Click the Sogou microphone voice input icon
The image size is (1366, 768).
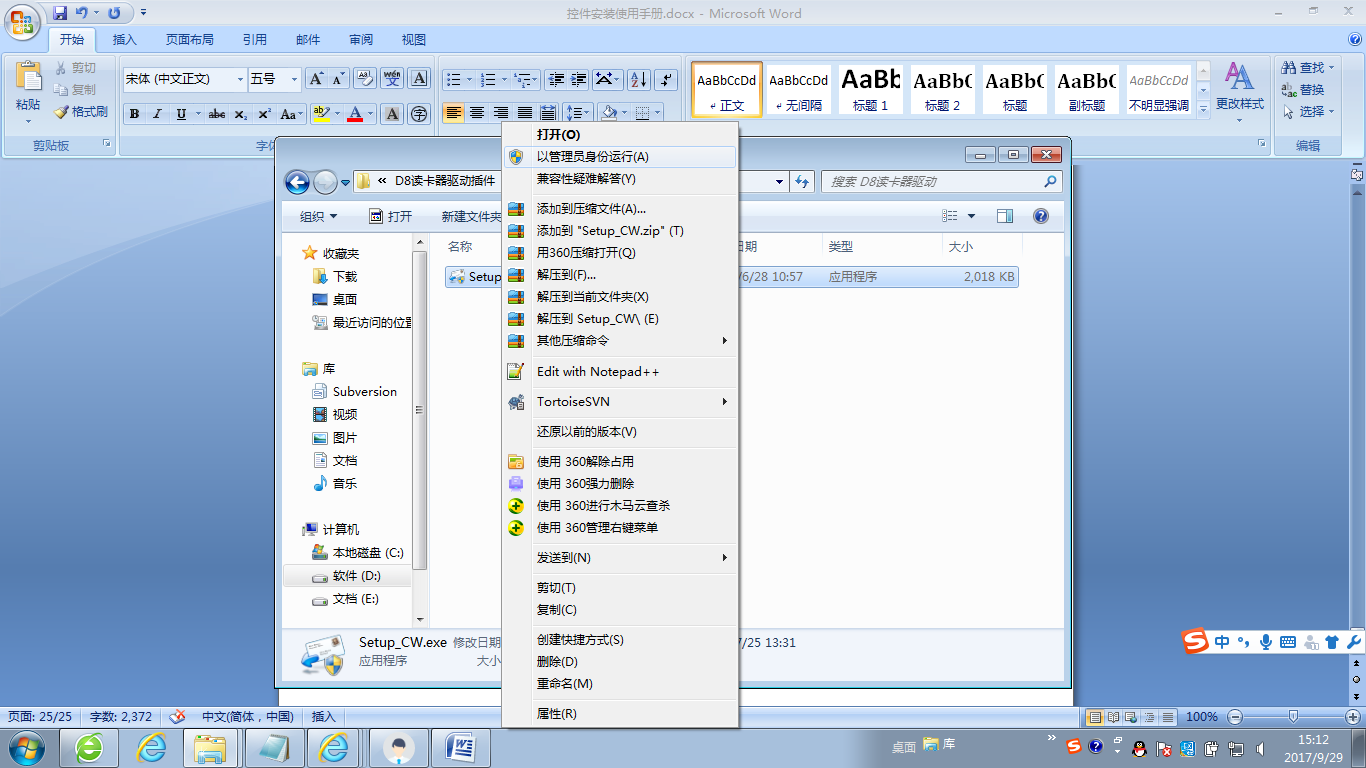click(x=1266, y=642)
